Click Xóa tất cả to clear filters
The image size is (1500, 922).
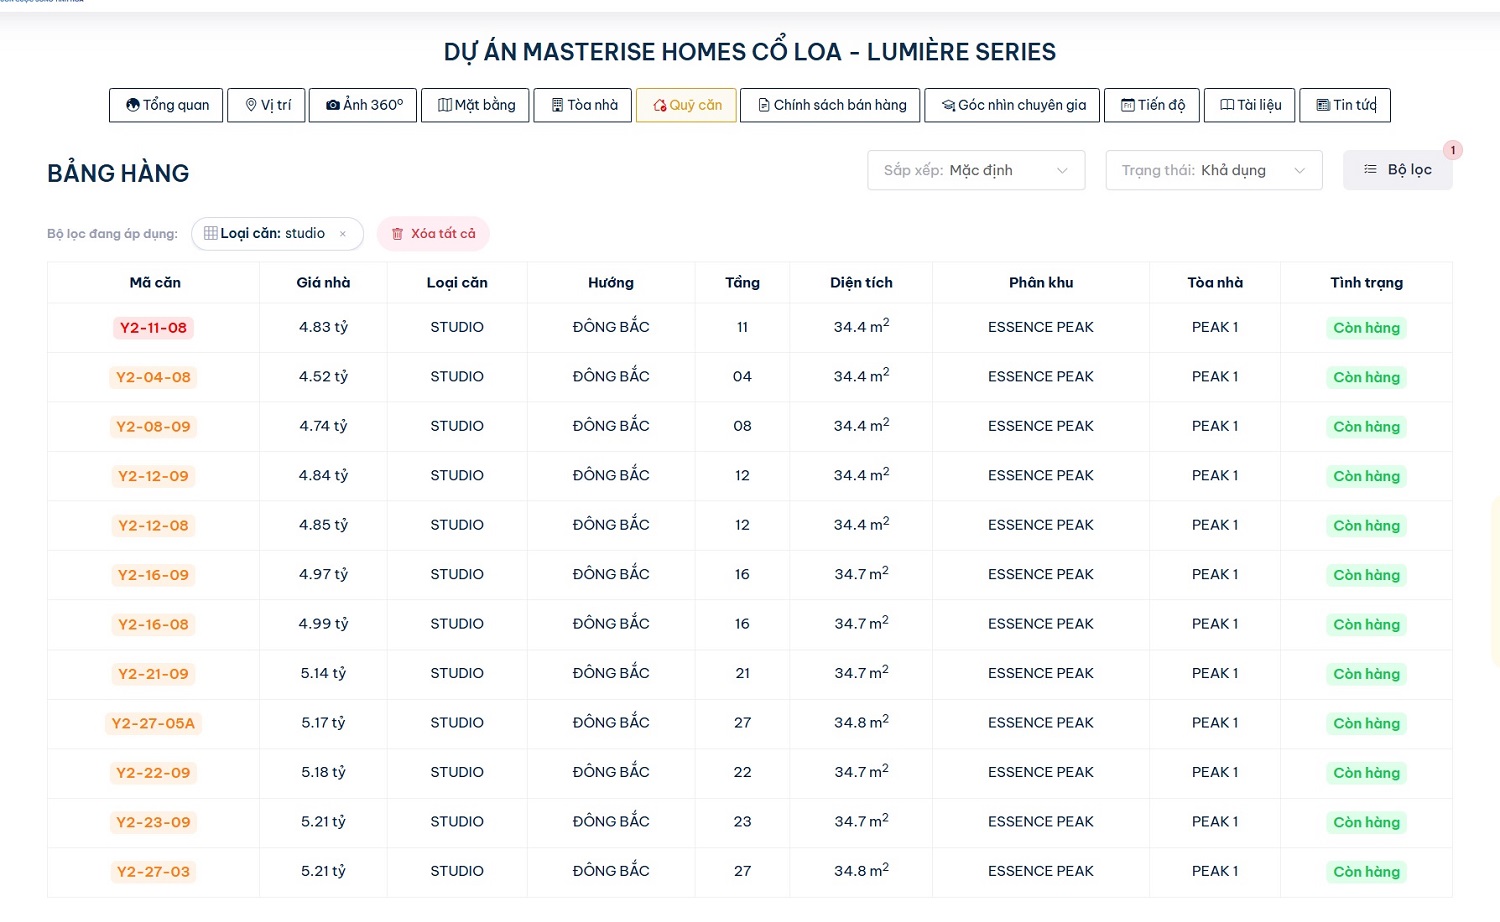click(x=433, y=234)
